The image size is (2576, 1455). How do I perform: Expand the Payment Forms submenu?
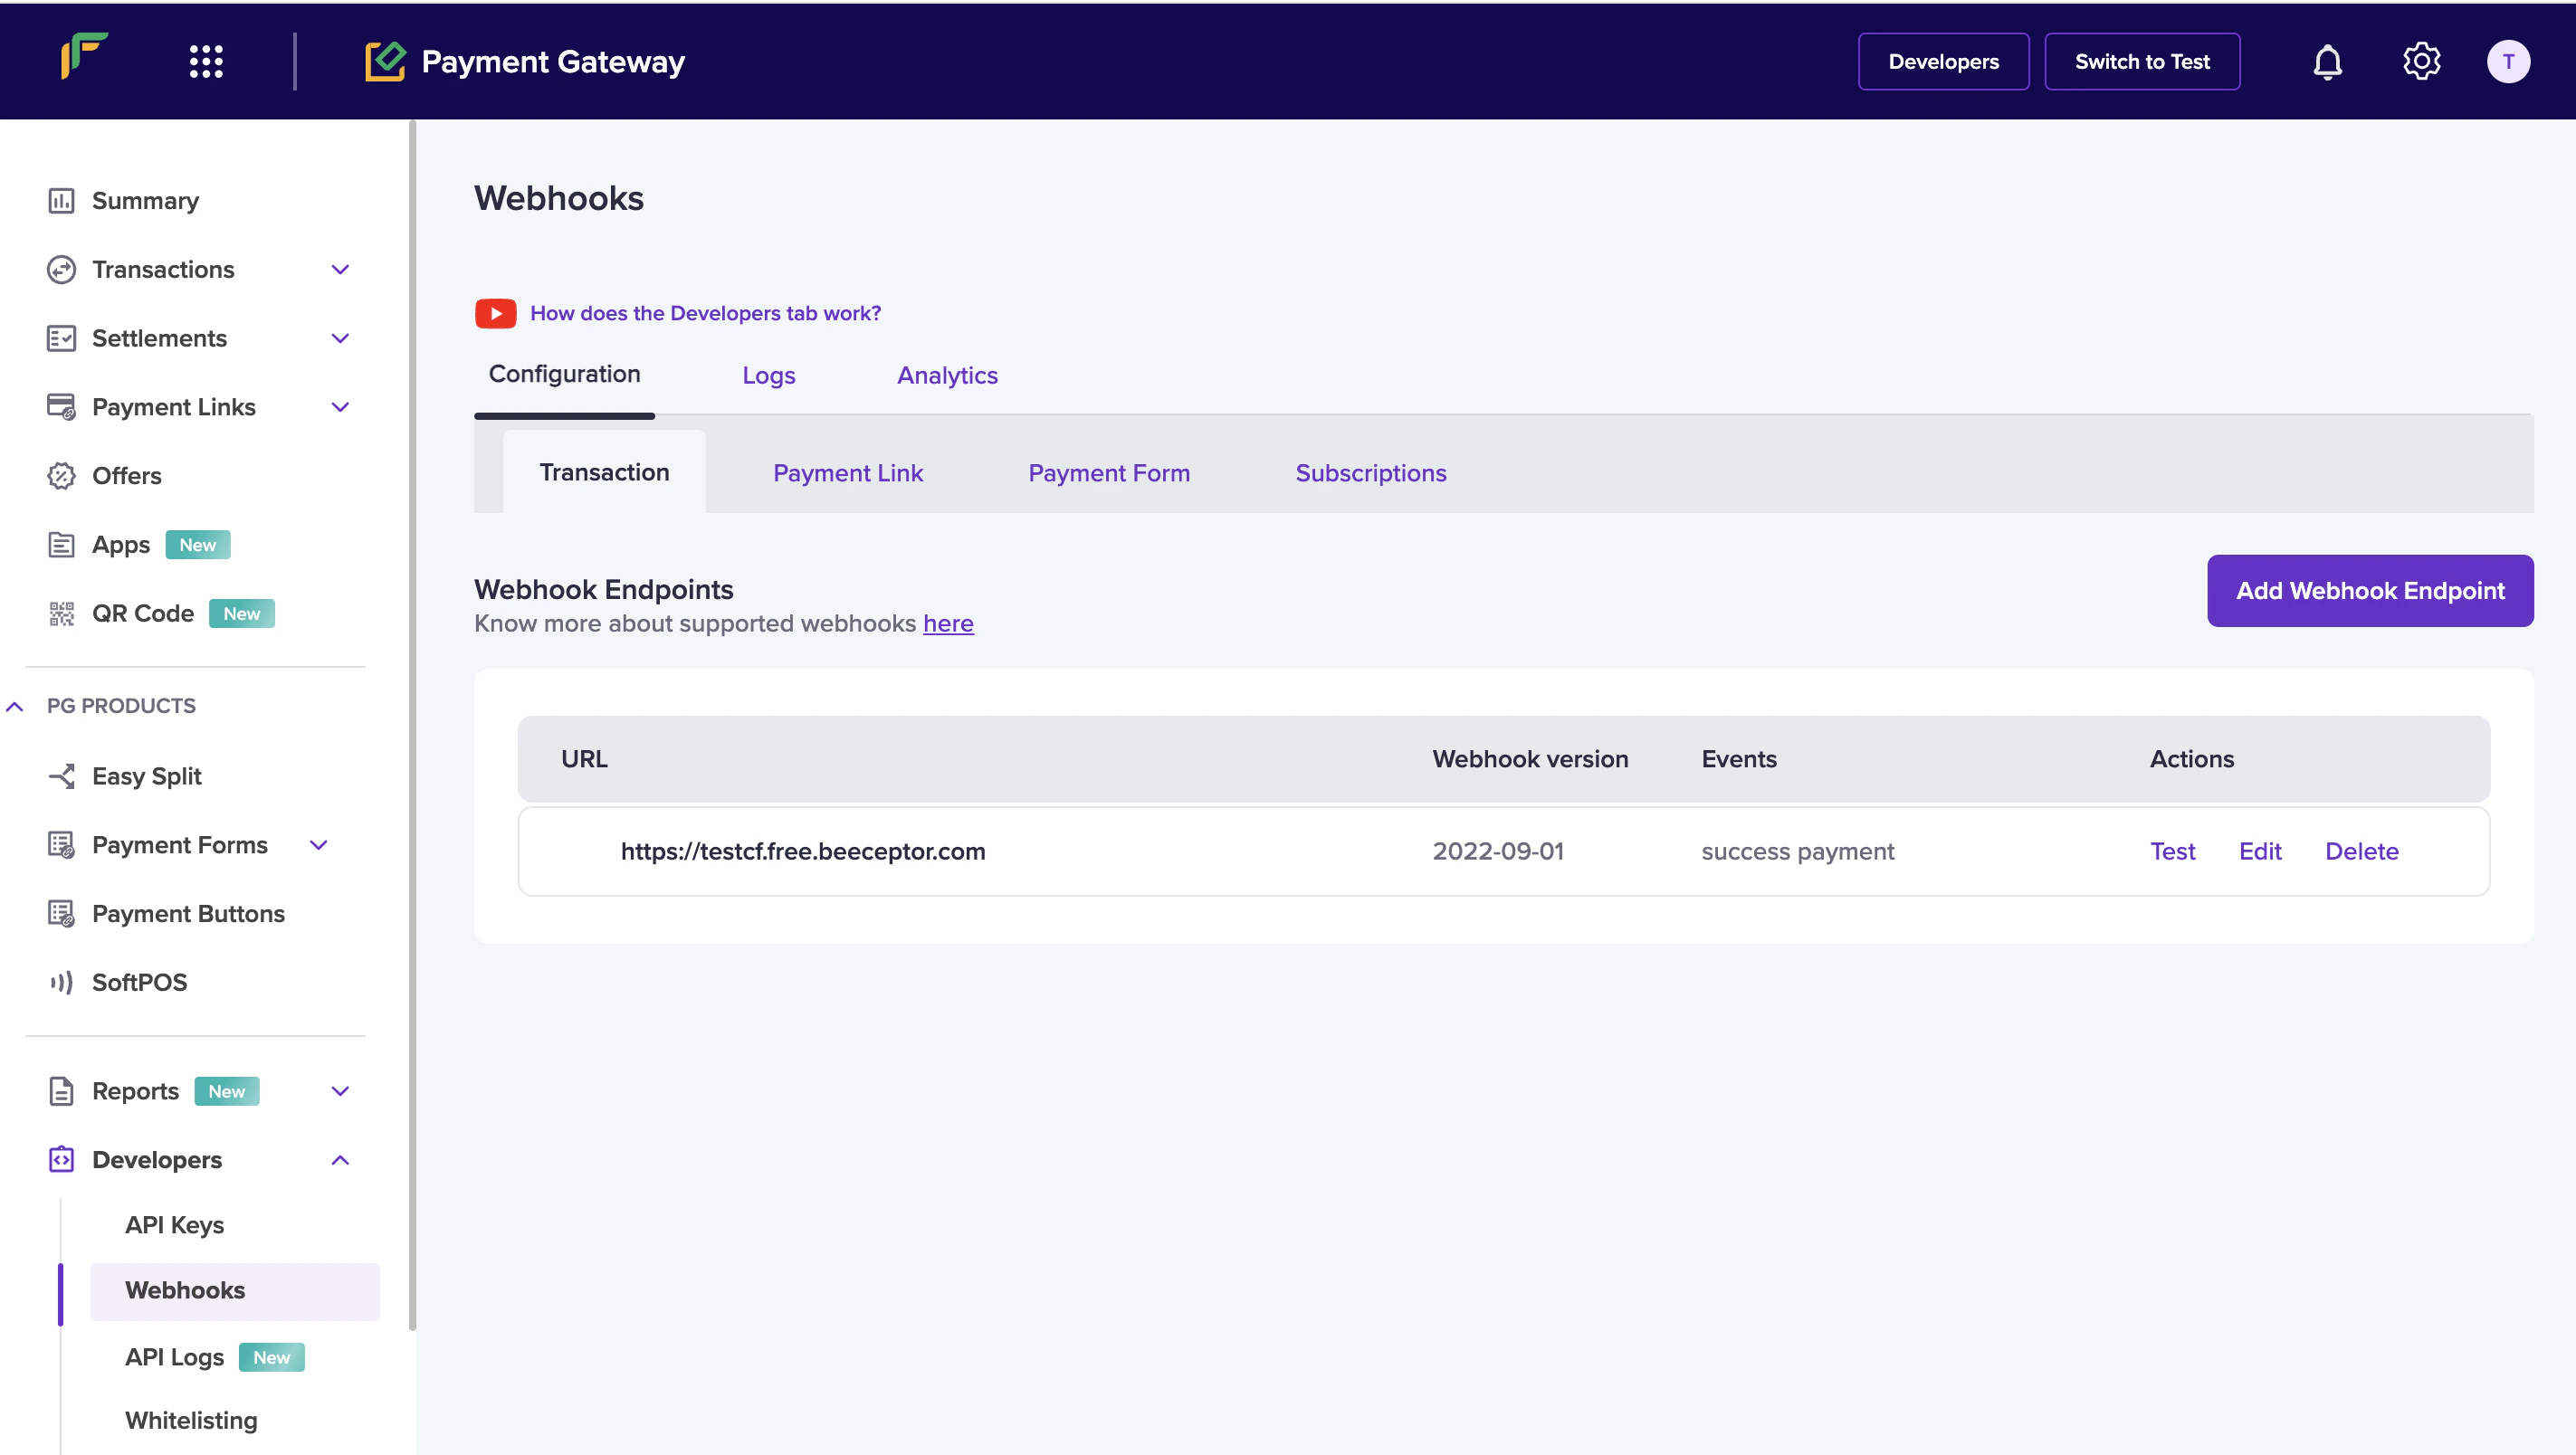pyautogui.click(x=319, y=845)
